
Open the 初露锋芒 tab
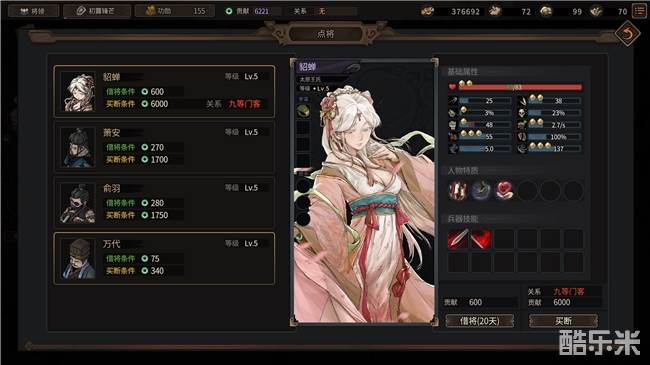[97, 11]
